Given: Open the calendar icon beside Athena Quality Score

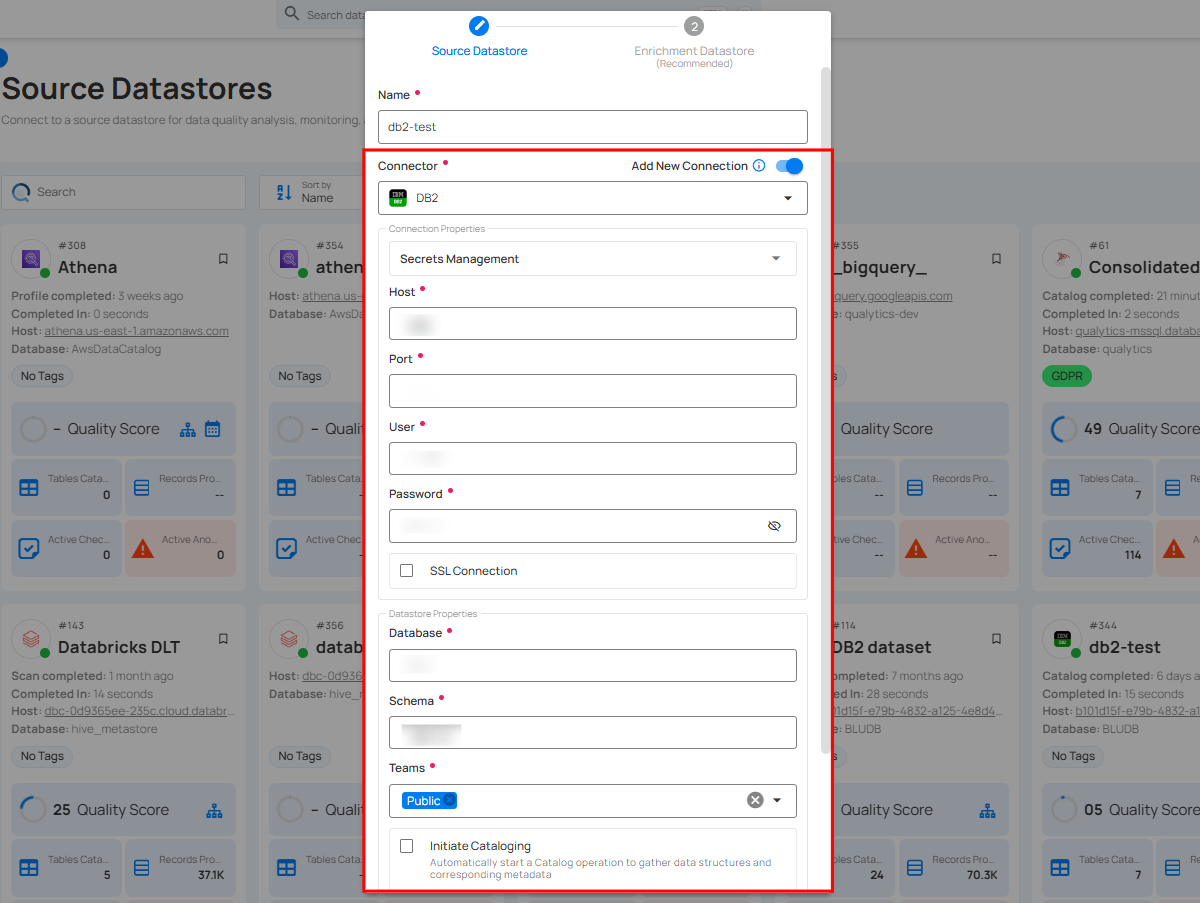Looking at the screenshot, I should pyautogui.click(x=212, y=428).
